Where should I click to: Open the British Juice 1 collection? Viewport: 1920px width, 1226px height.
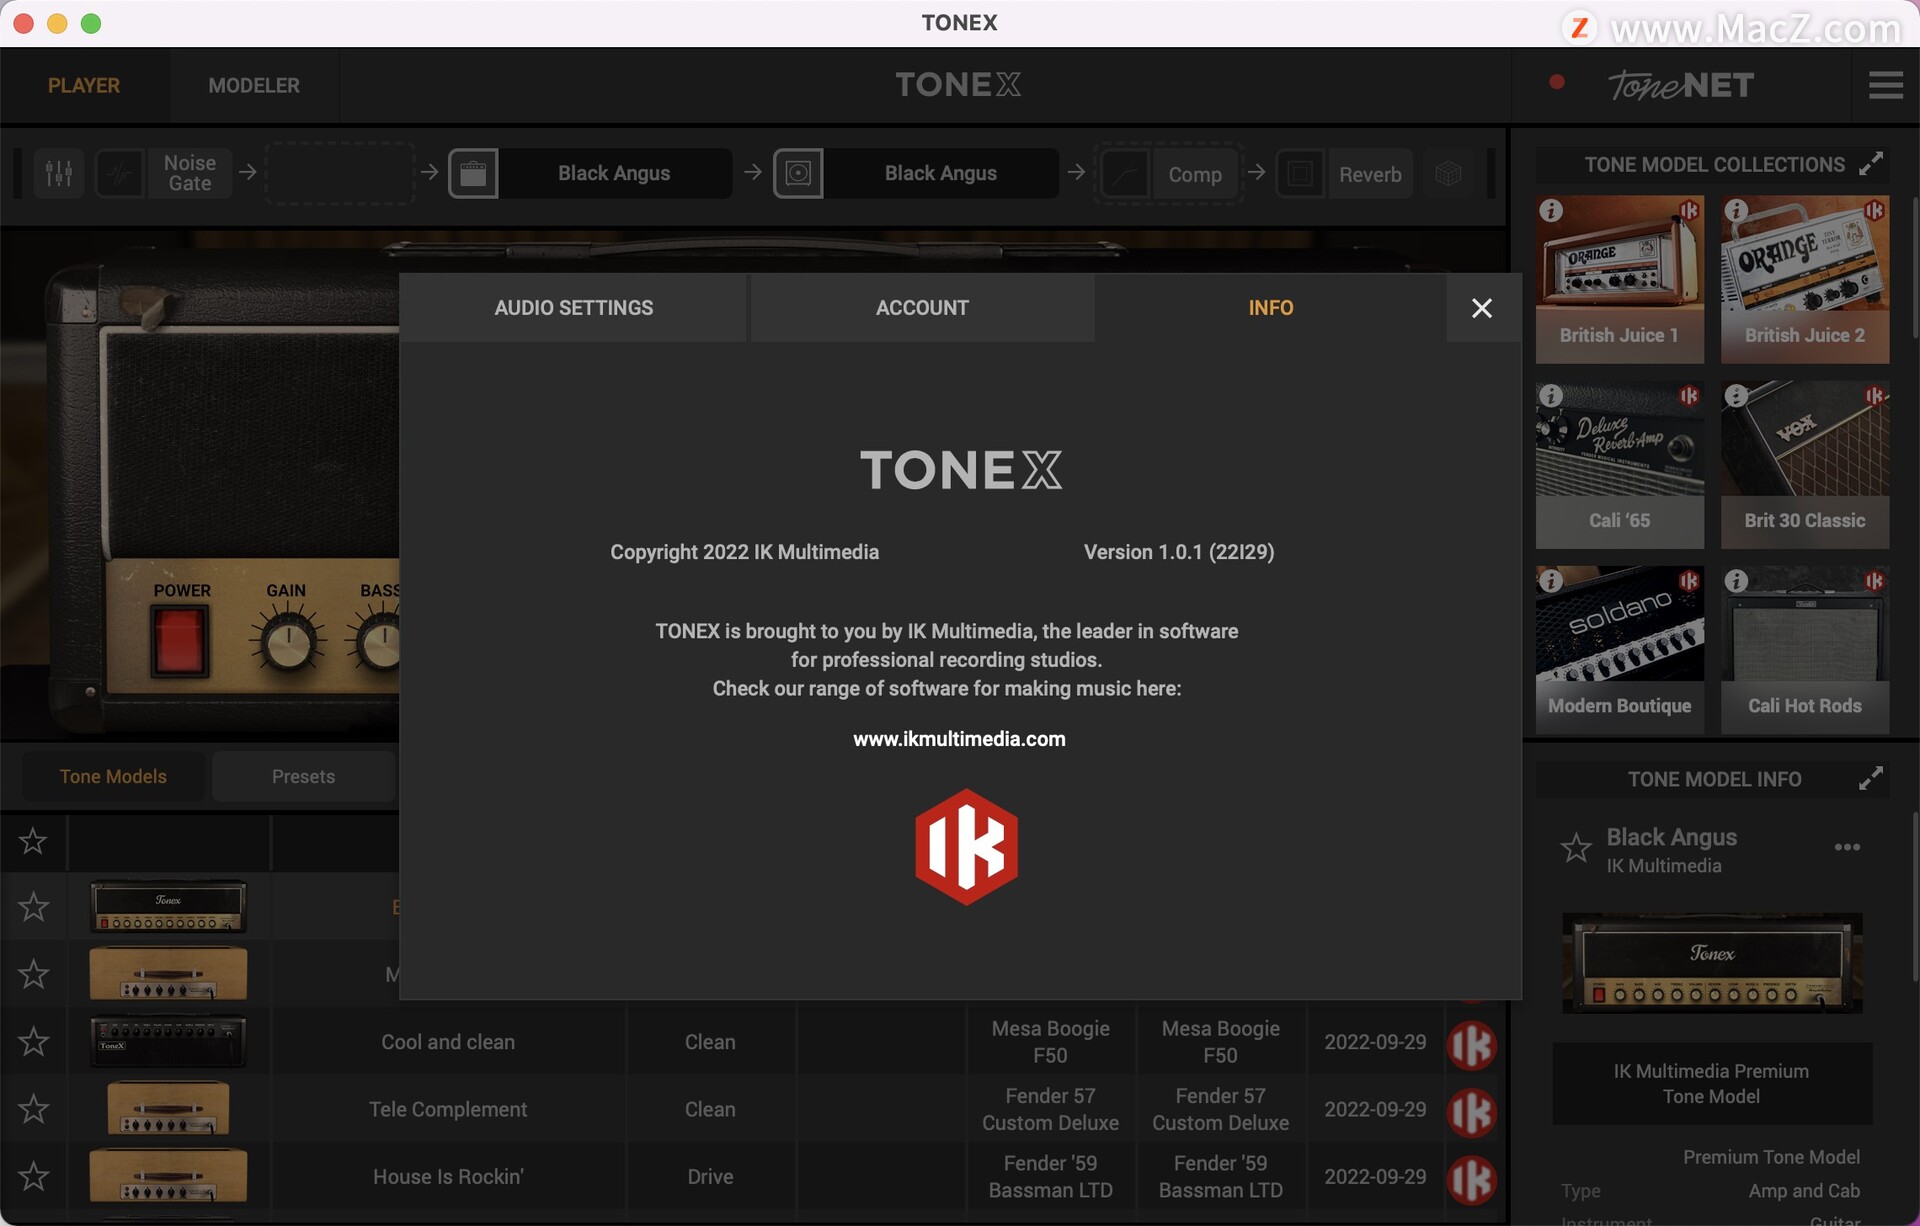pyautogui.click(x=1619, y=279)
